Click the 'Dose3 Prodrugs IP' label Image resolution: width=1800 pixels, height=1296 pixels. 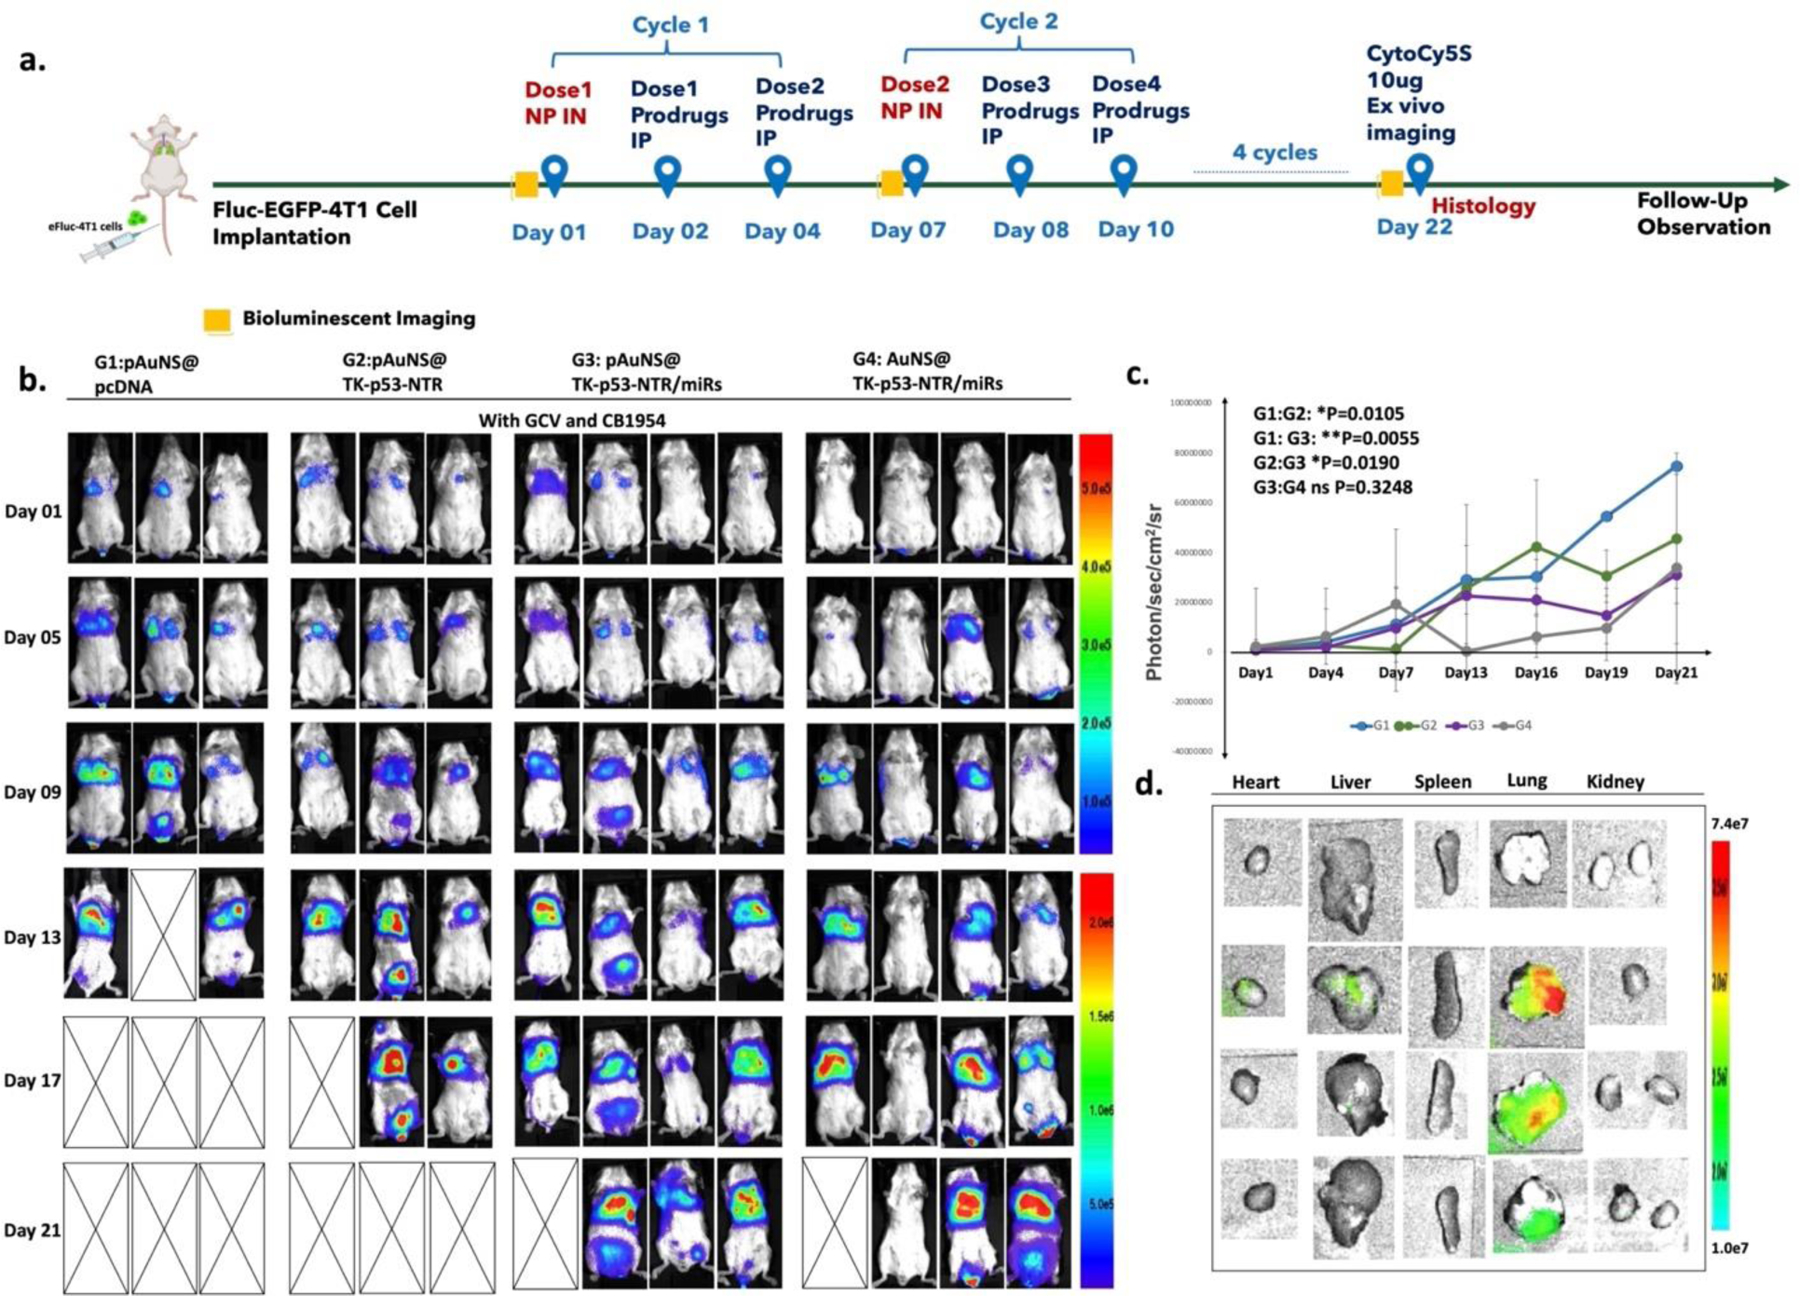(x=1030, y=110)
